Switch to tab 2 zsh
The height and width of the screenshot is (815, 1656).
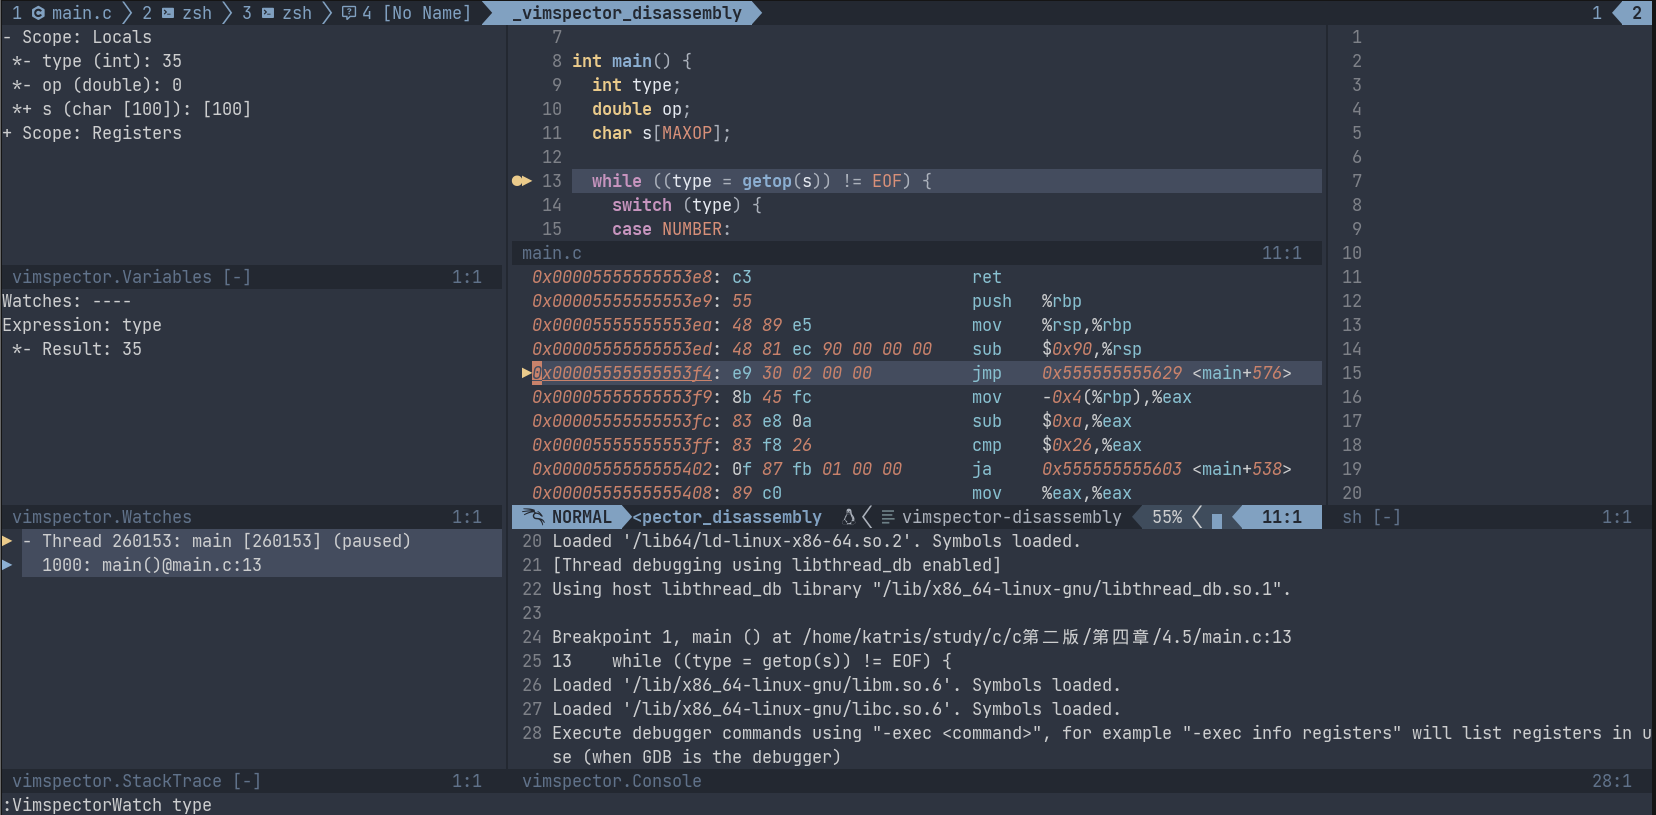pos(177,13)
